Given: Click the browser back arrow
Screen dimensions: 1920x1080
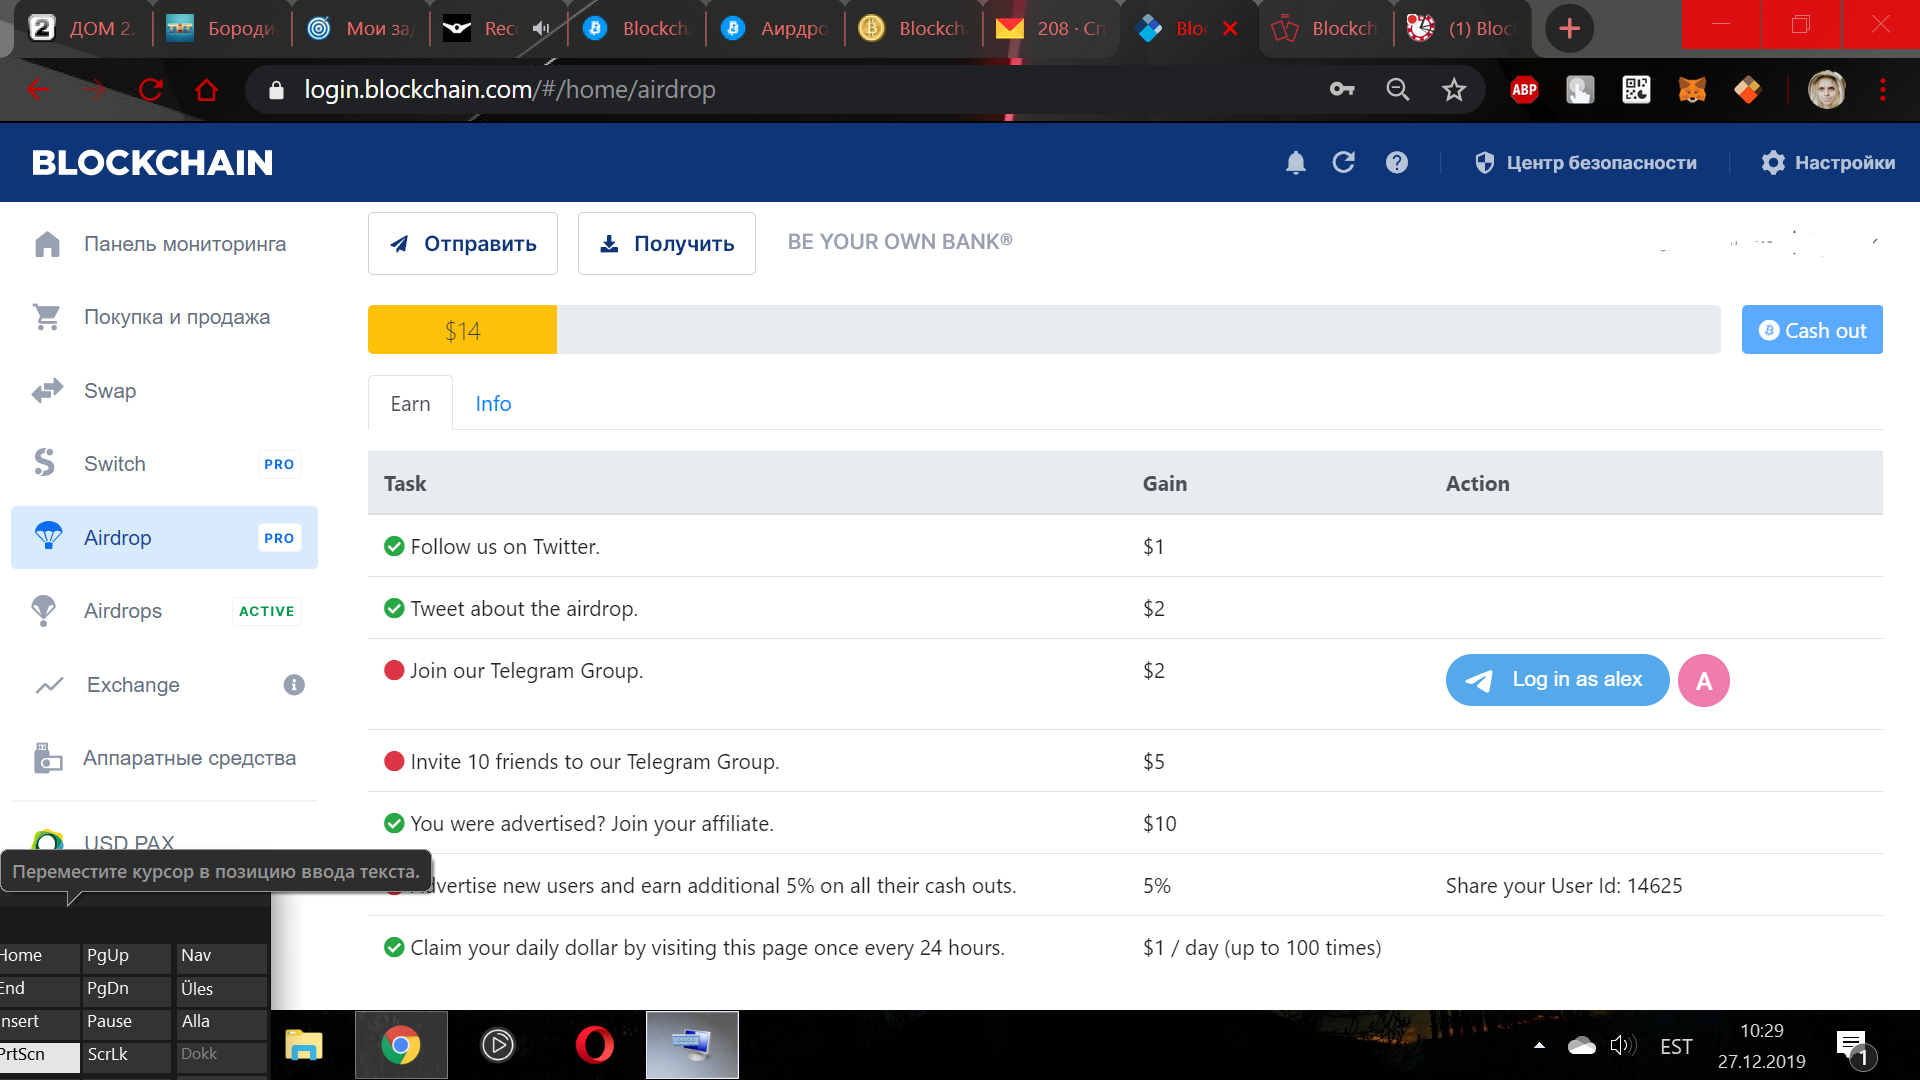Looking at the screenshot, I should pyautogui.click(x=38, y=90).
